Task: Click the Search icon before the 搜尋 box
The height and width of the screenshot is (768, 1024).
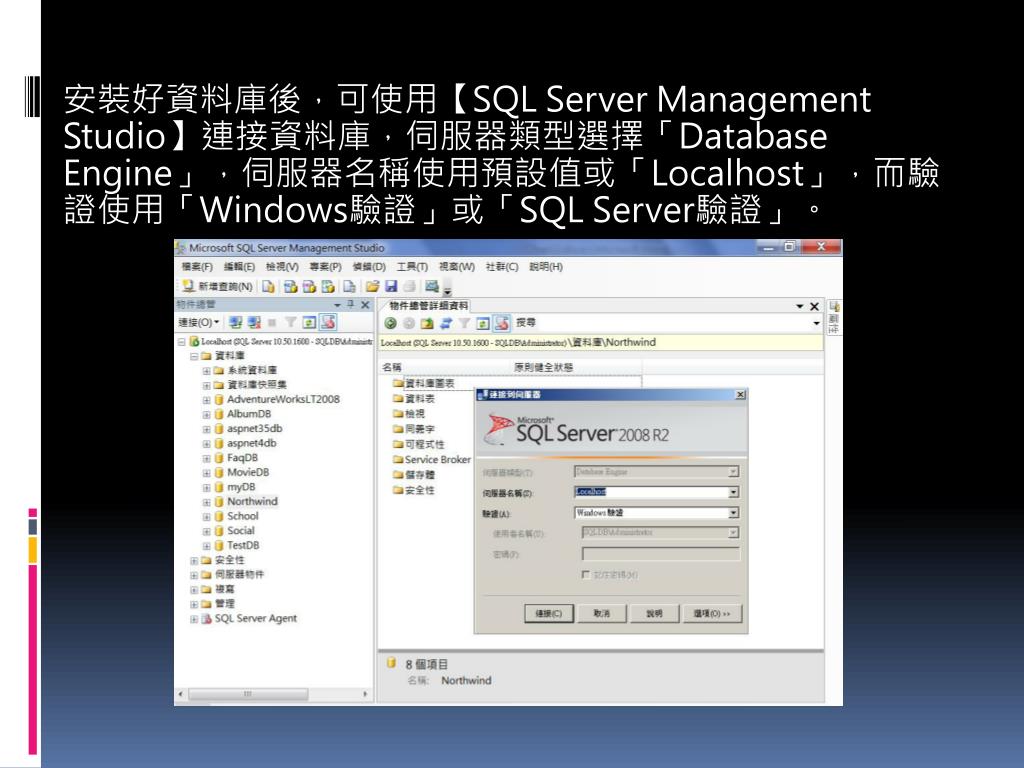Action: [x=502, y=323]
